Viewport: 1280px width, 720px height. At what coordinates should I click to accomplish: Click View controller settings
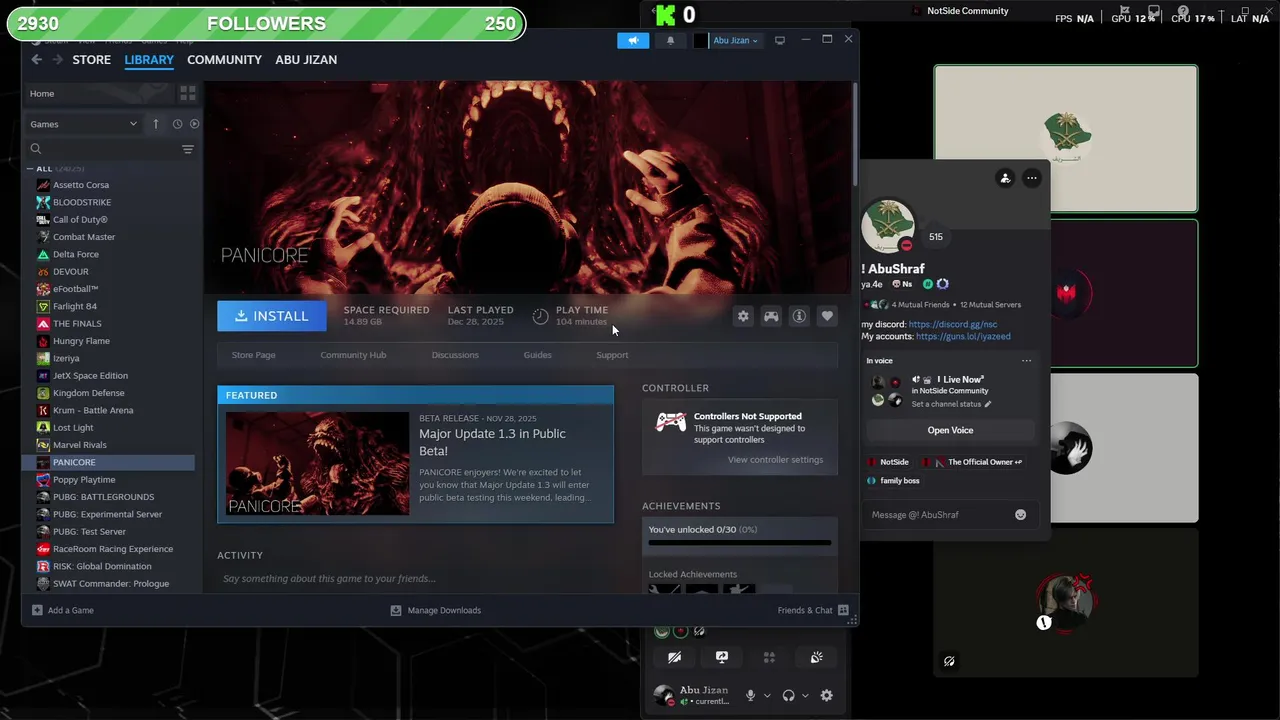775,460
